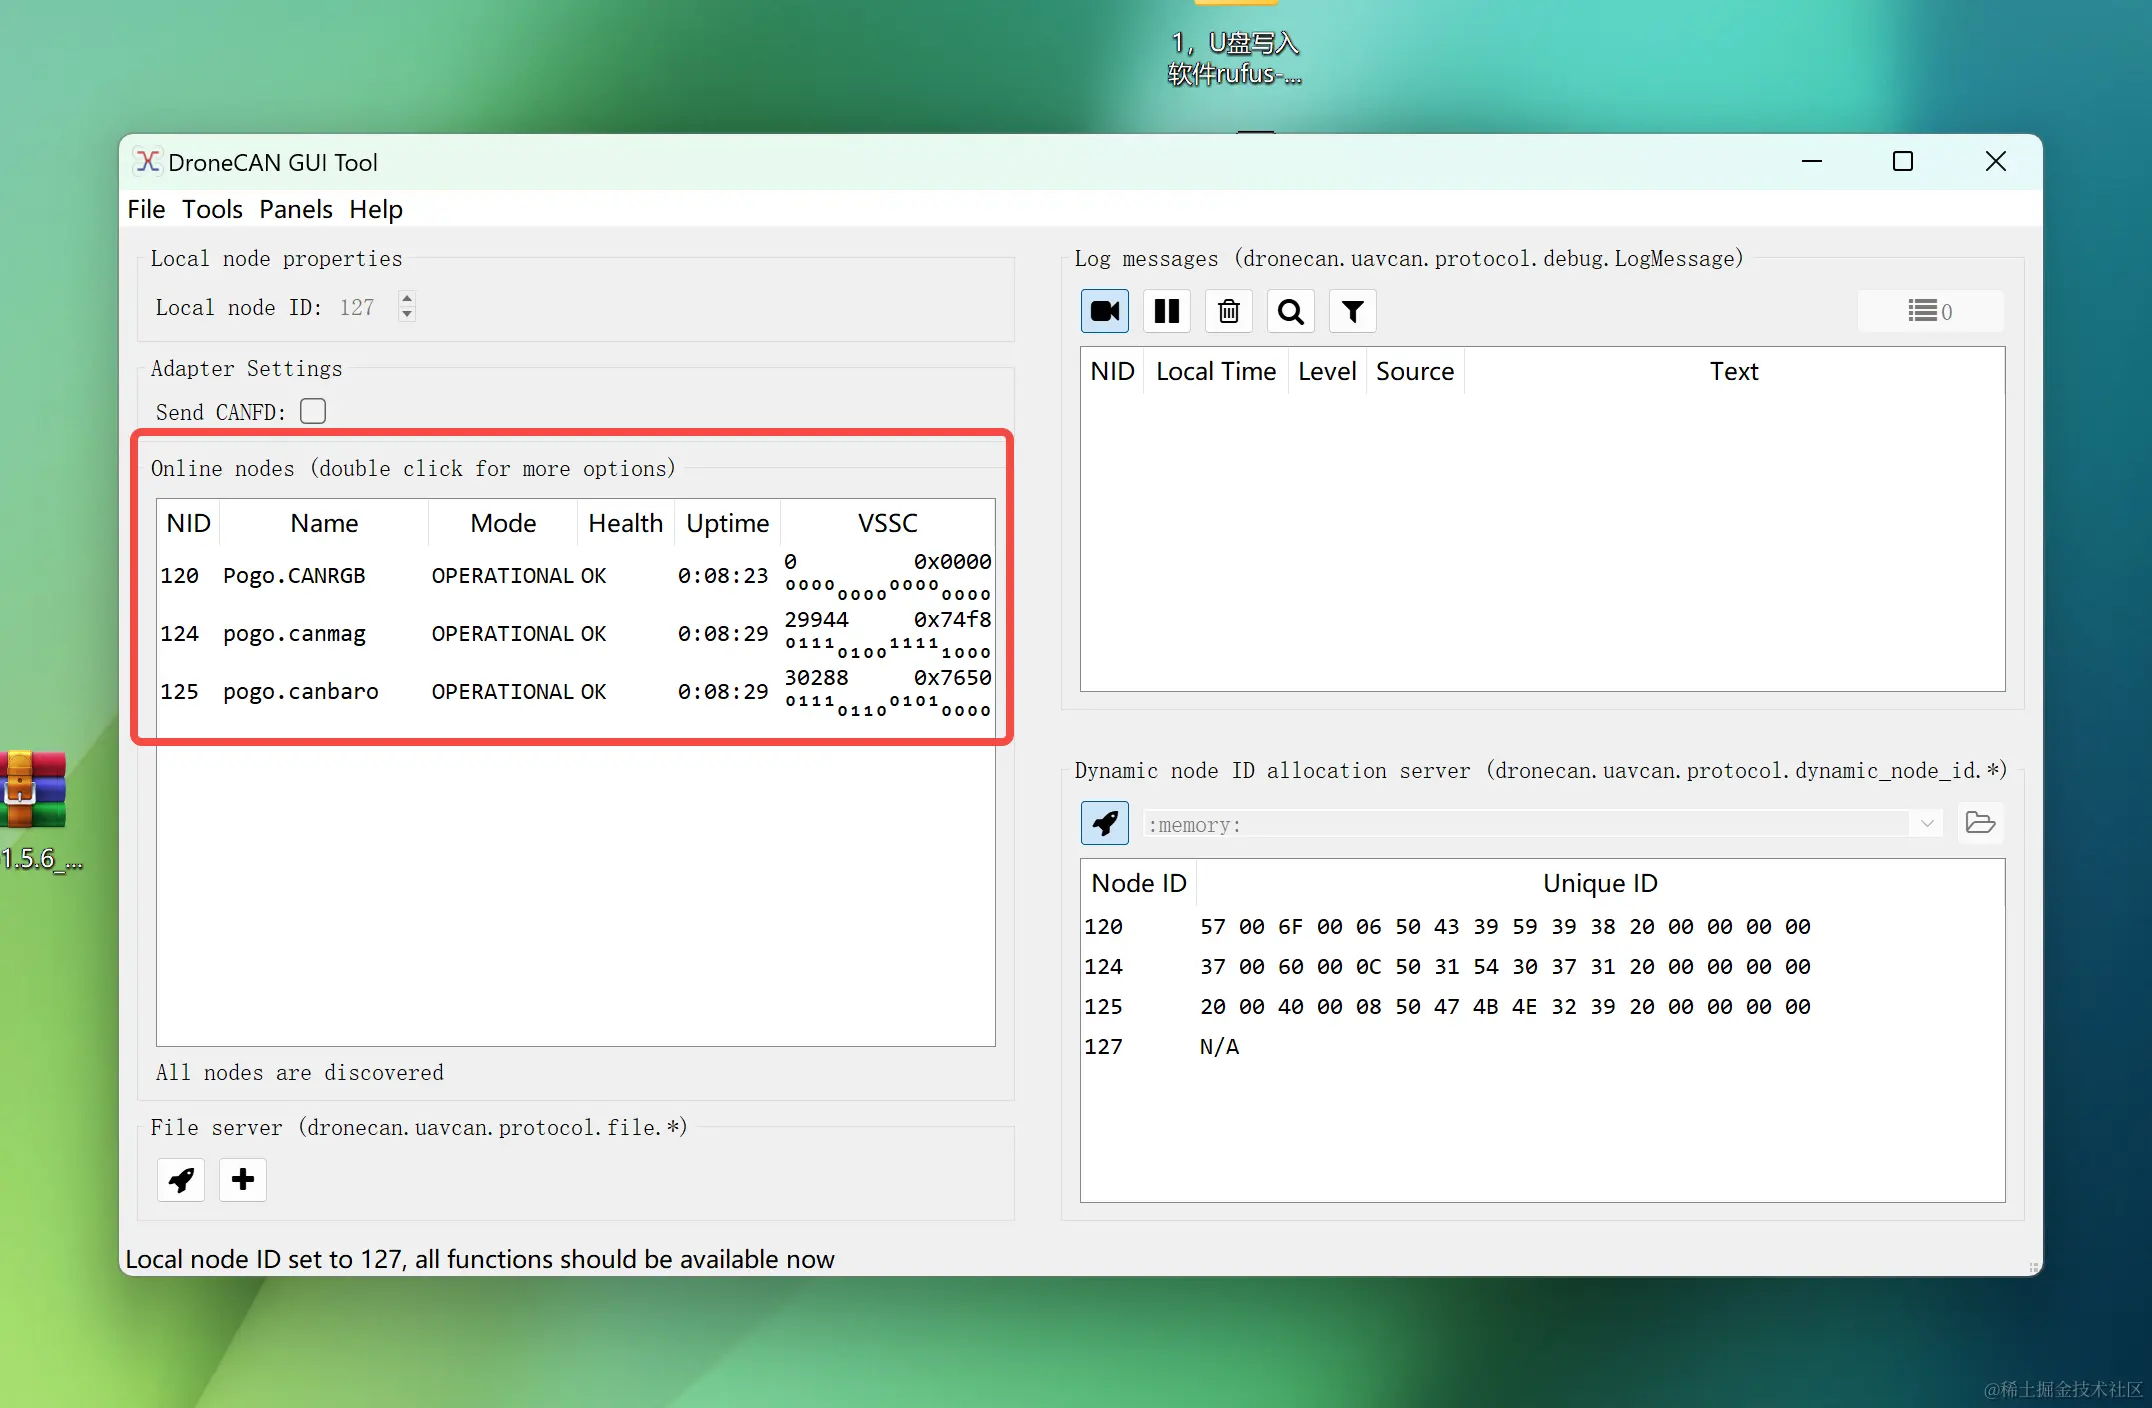Screen dimensions: 2152x1408
Task: Expand the :memory: database dropdown
Action: tap(1927, 824)
